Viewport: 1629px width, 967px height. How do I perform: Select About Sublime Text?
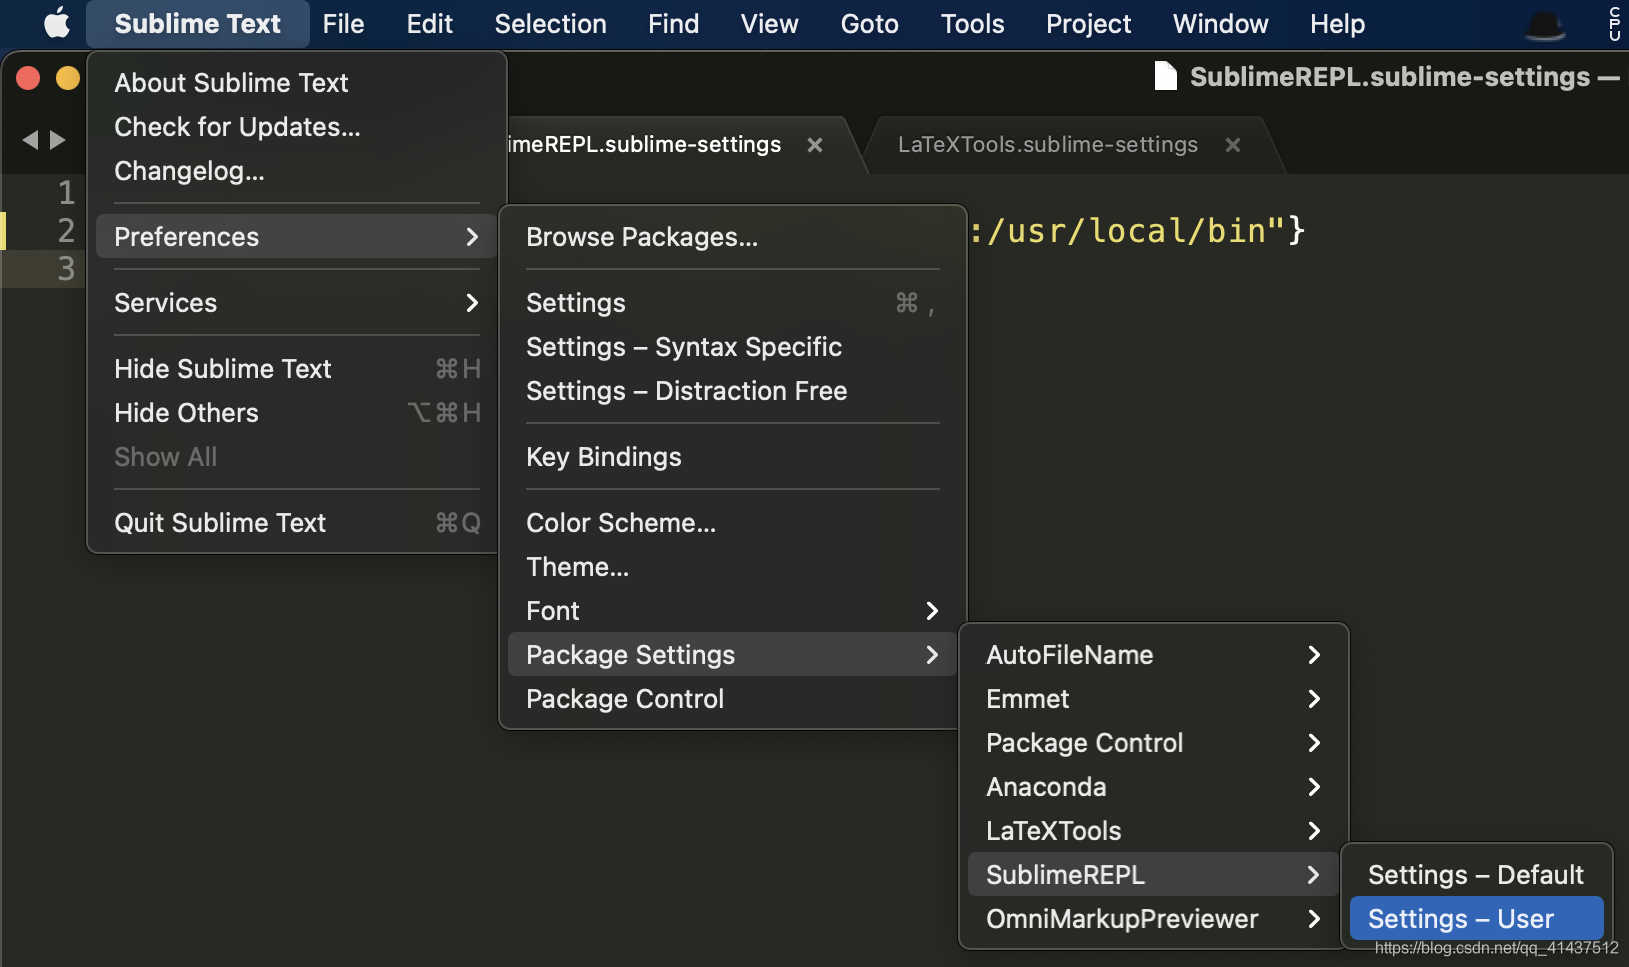tap(297, 83)
